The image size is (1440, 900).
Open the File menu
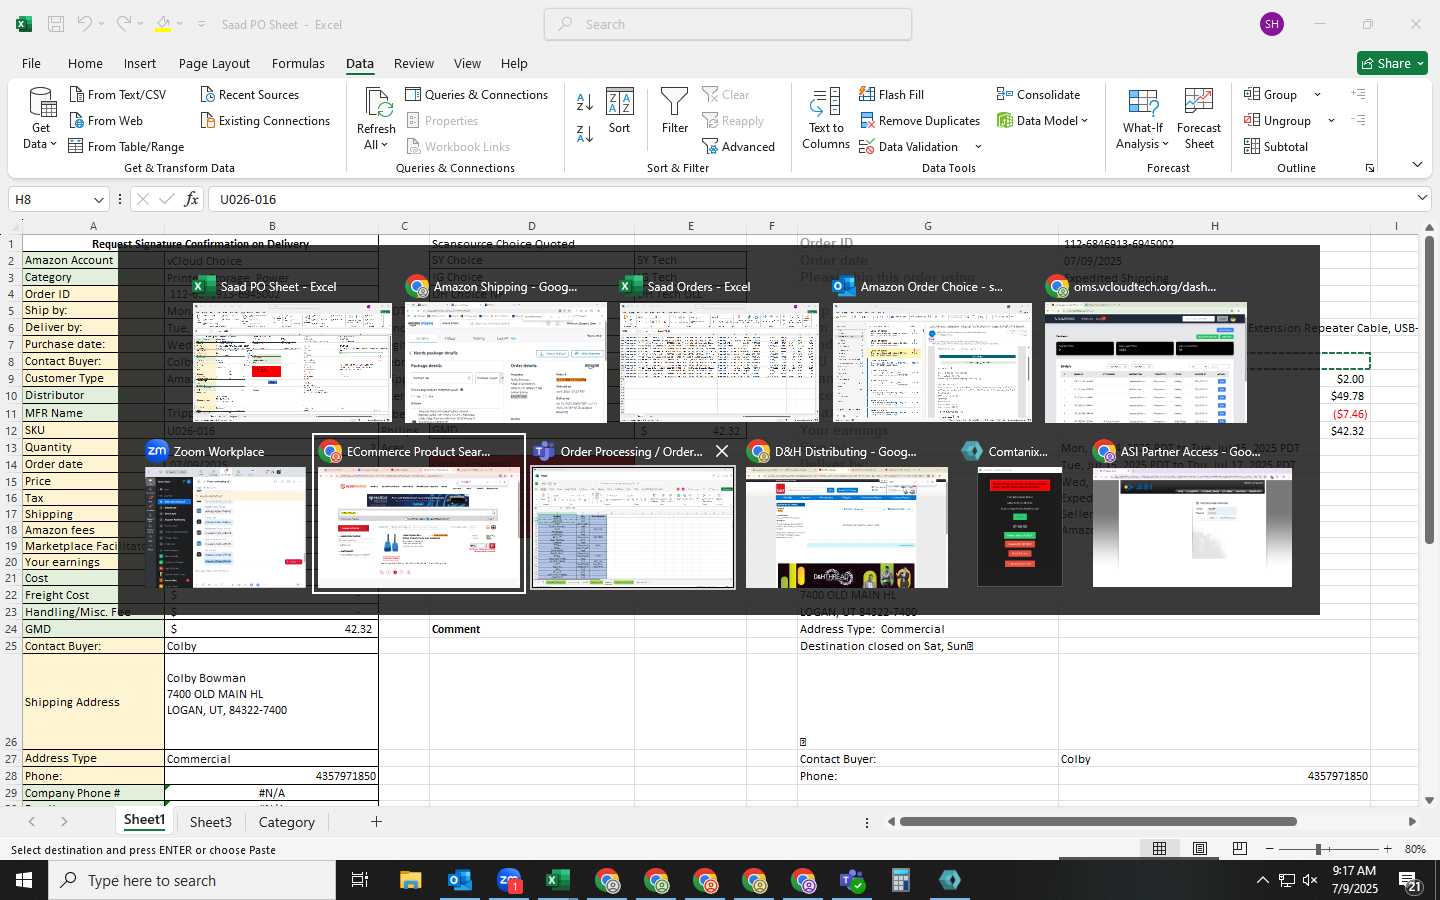tap(31, 63)
